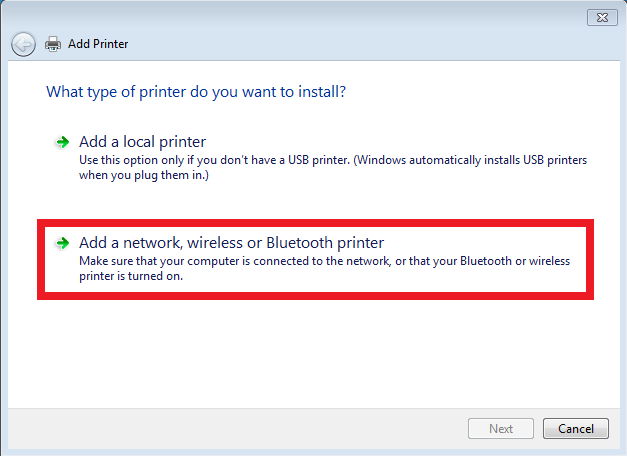Click blank white area below network option

coord(314,354)
